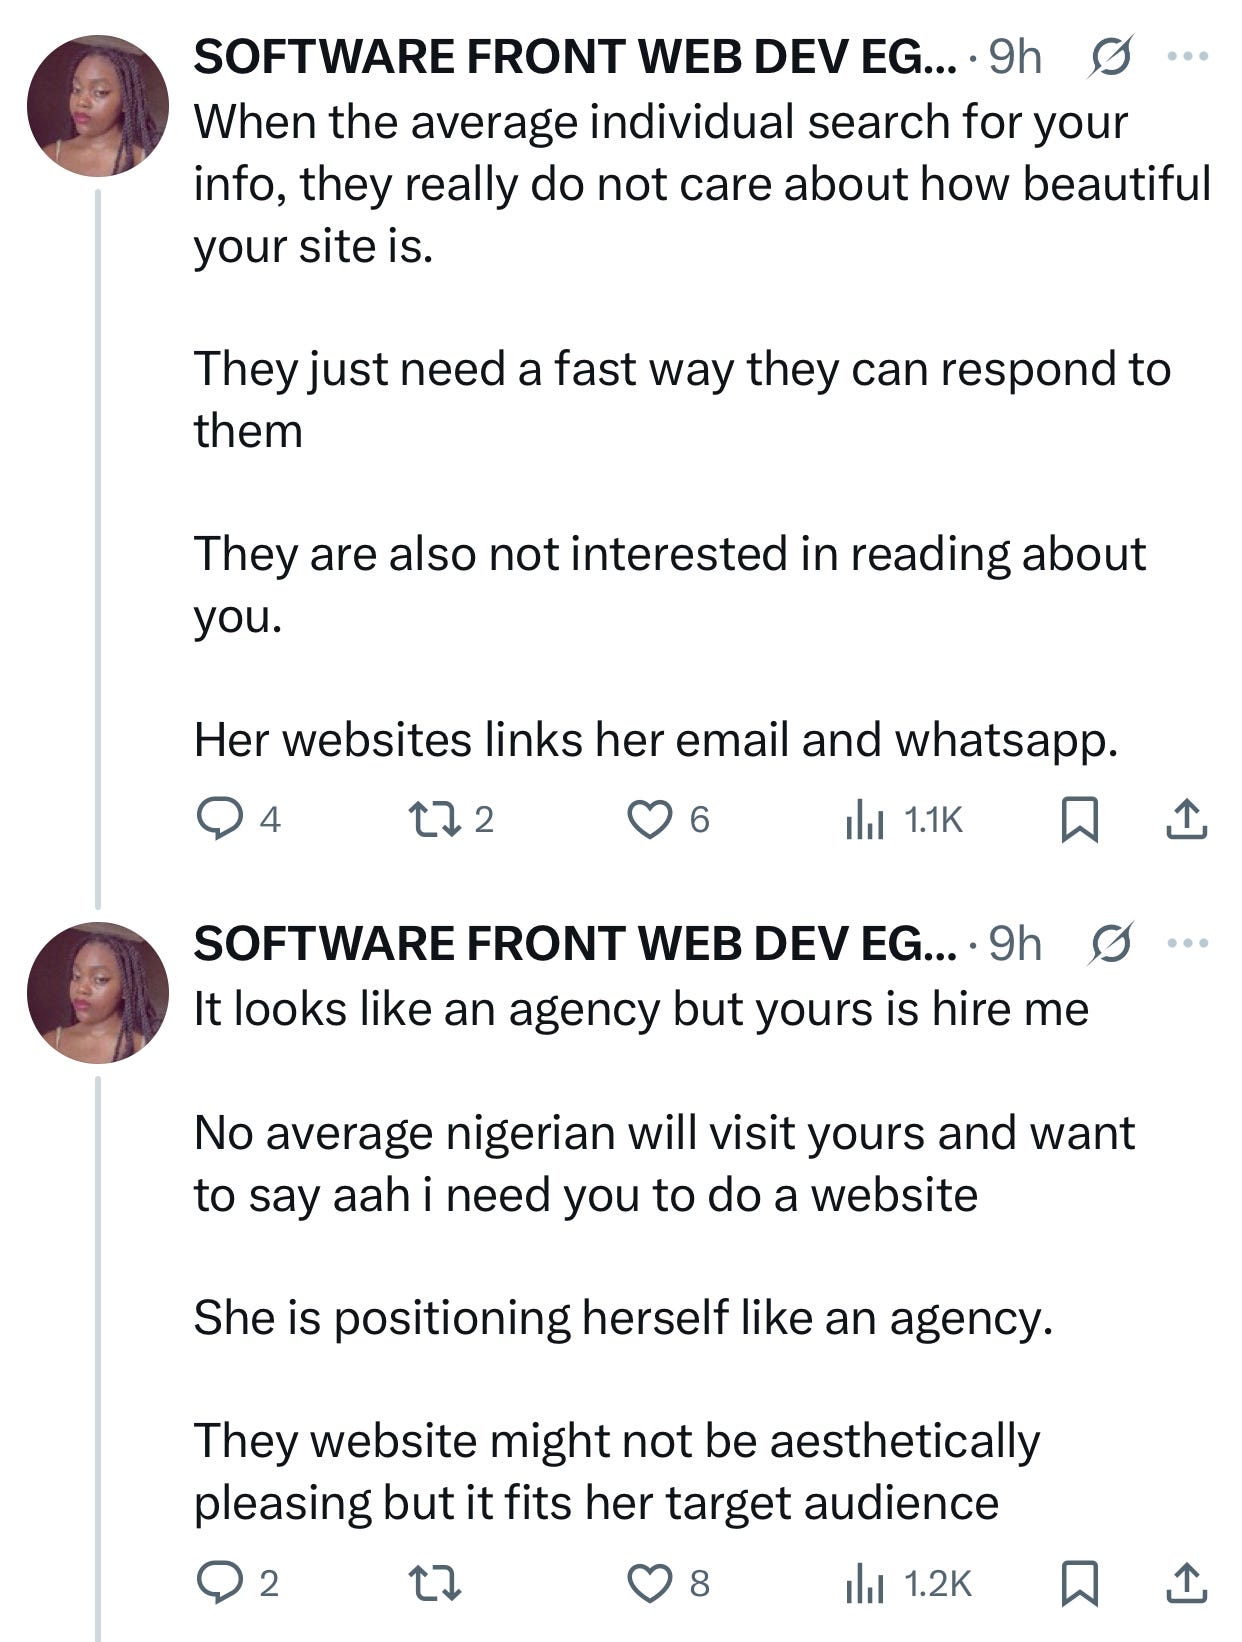Viewport: 1242px width, 1642px height.
Task: Retweet the first tweet
Action: coord(436,820)
